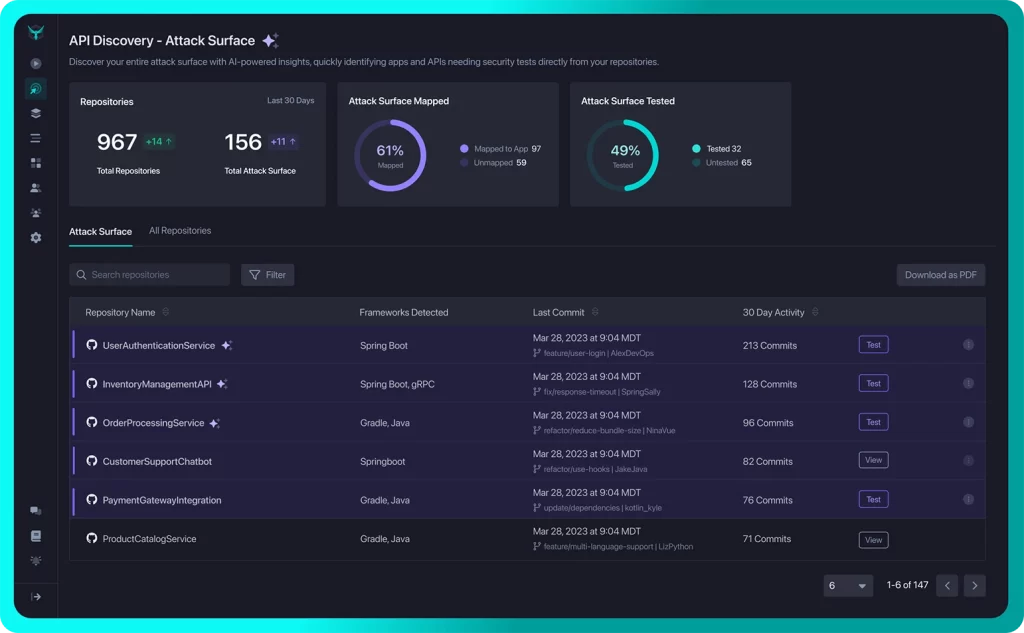Open the bug alert icon in sidebar
The height and width of the screenshot is (633, 1024).
(36, 561)
